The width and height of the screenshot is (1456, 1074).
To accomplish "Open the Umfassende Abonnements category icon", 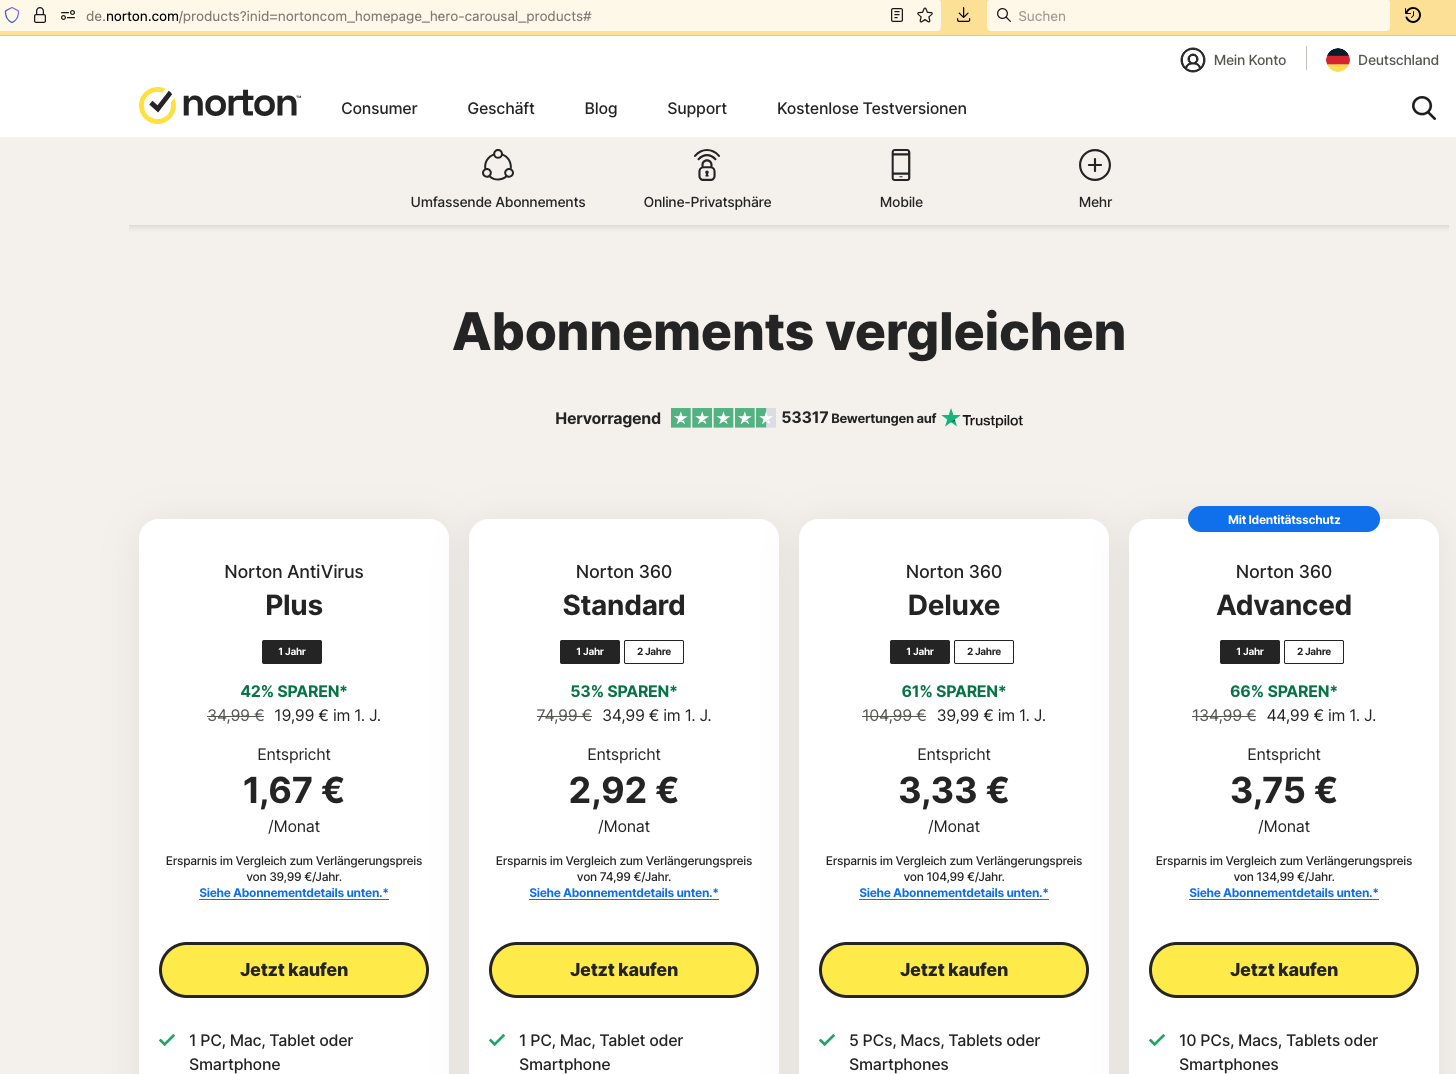I will pyautogui.click(x=498, y=165).
